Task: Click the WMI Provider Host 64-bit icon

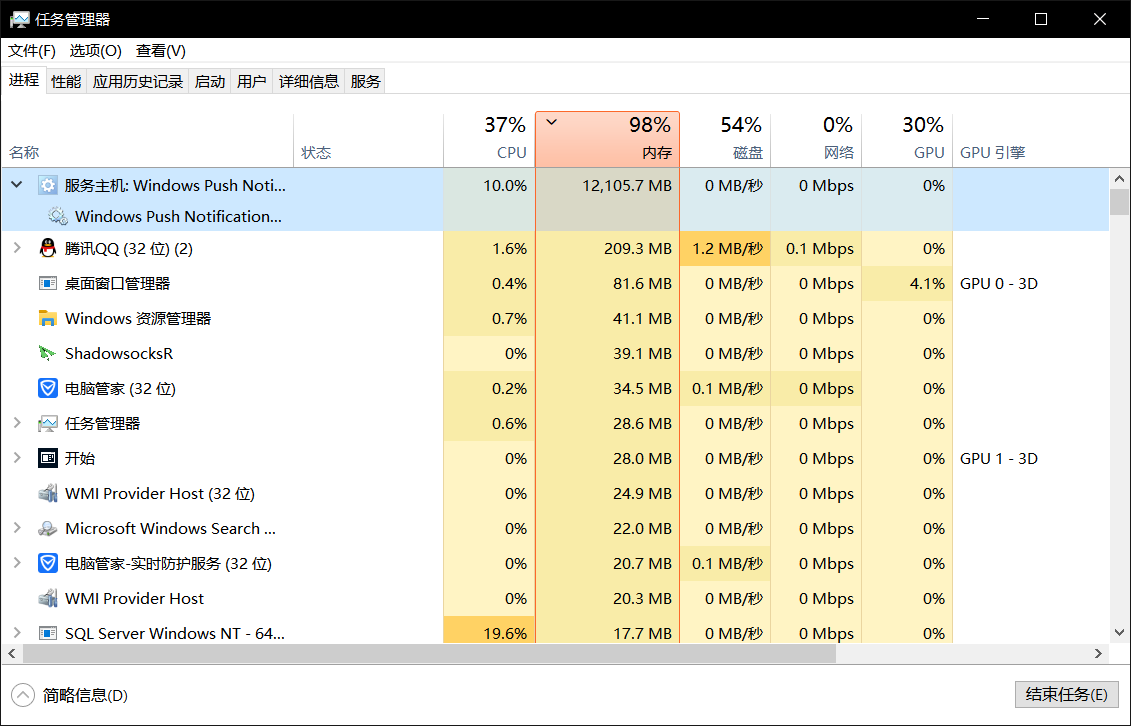Action: point(48,598)
